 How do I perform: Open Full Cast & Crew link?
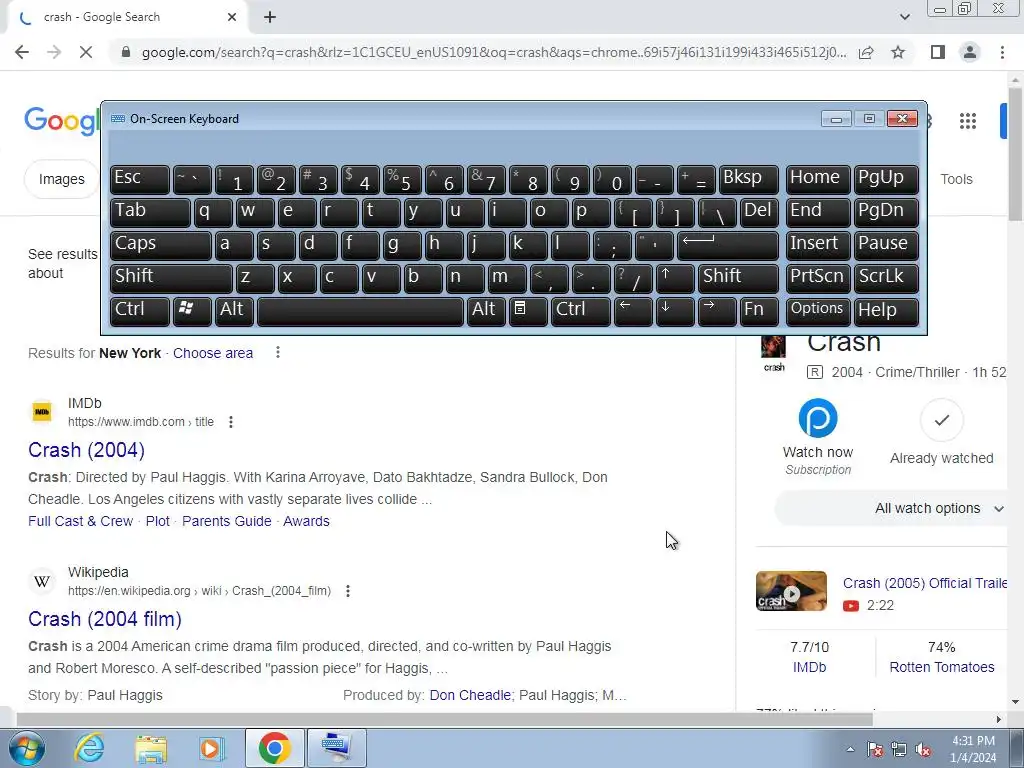(80, 521)
